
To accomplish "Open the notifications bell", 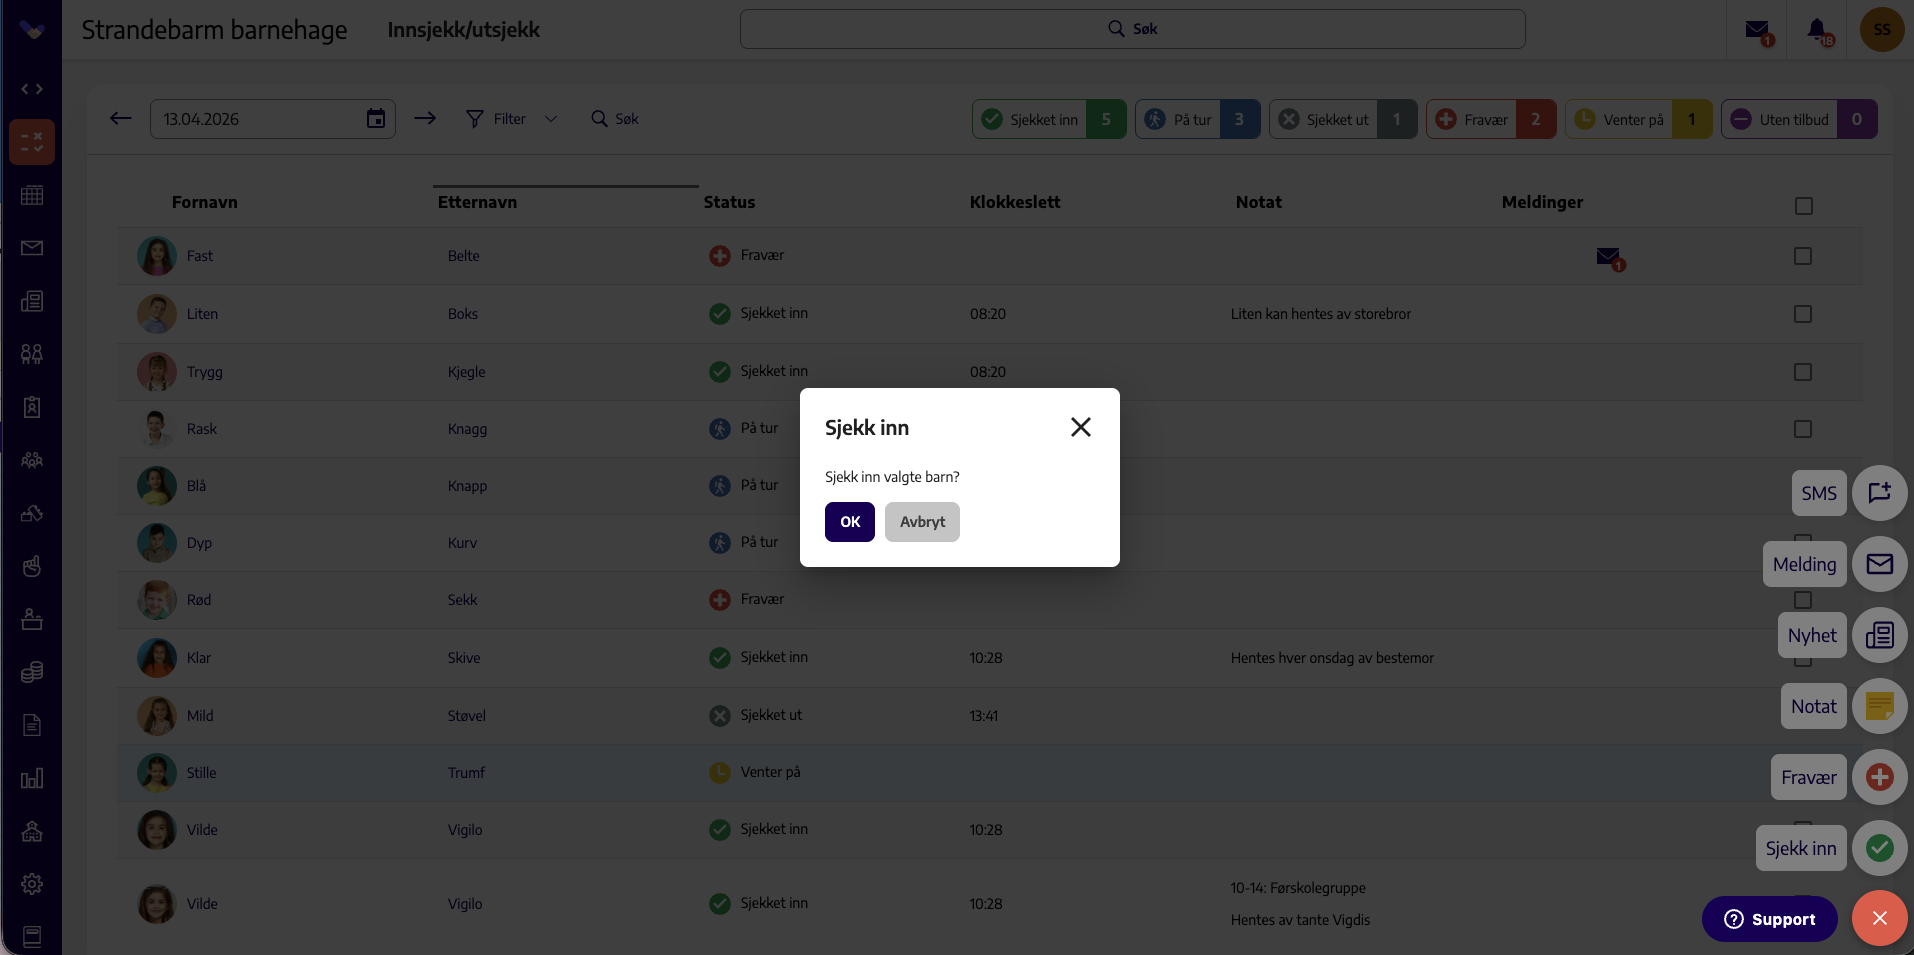I will tap(1819, 30).
